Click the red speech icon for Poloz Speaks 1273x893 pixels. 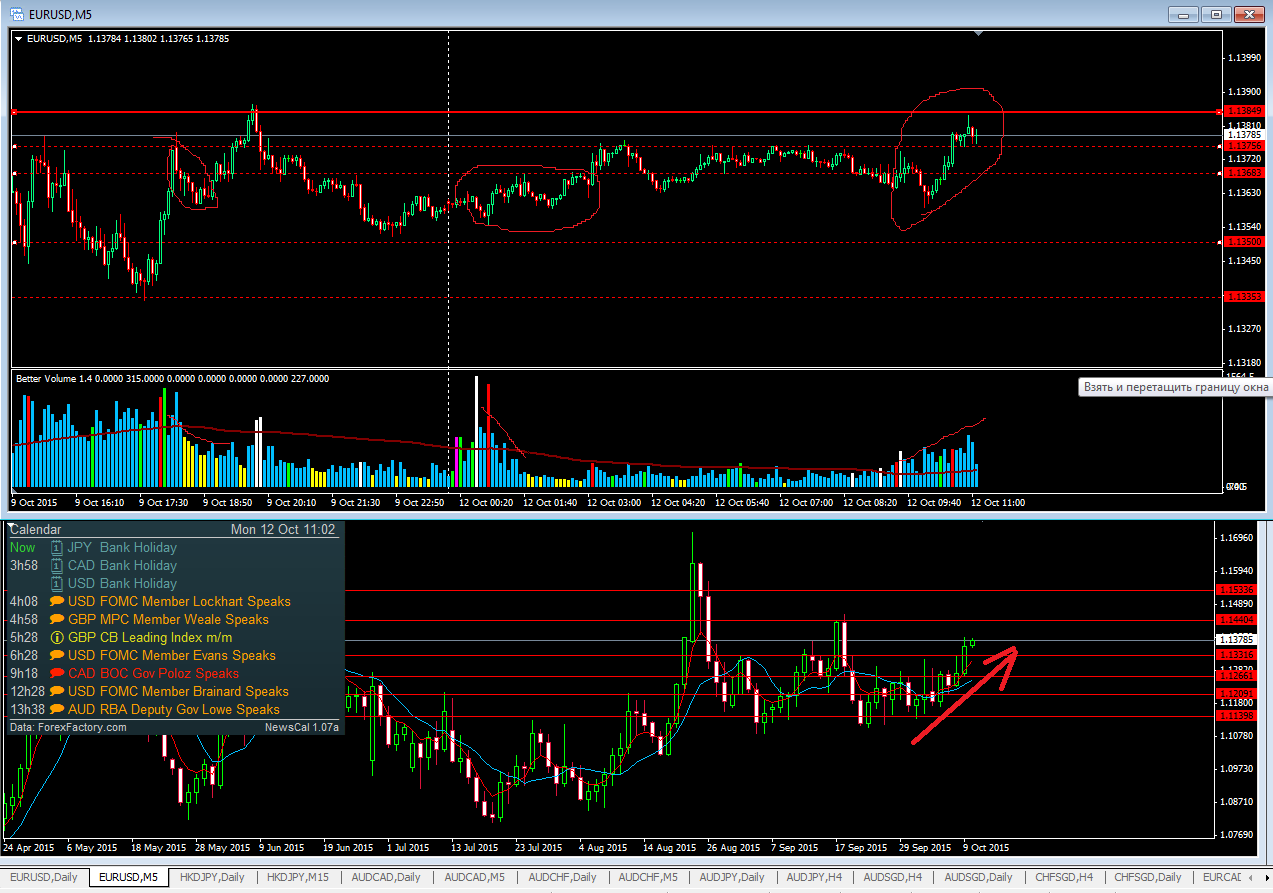(x=57, y=674)
